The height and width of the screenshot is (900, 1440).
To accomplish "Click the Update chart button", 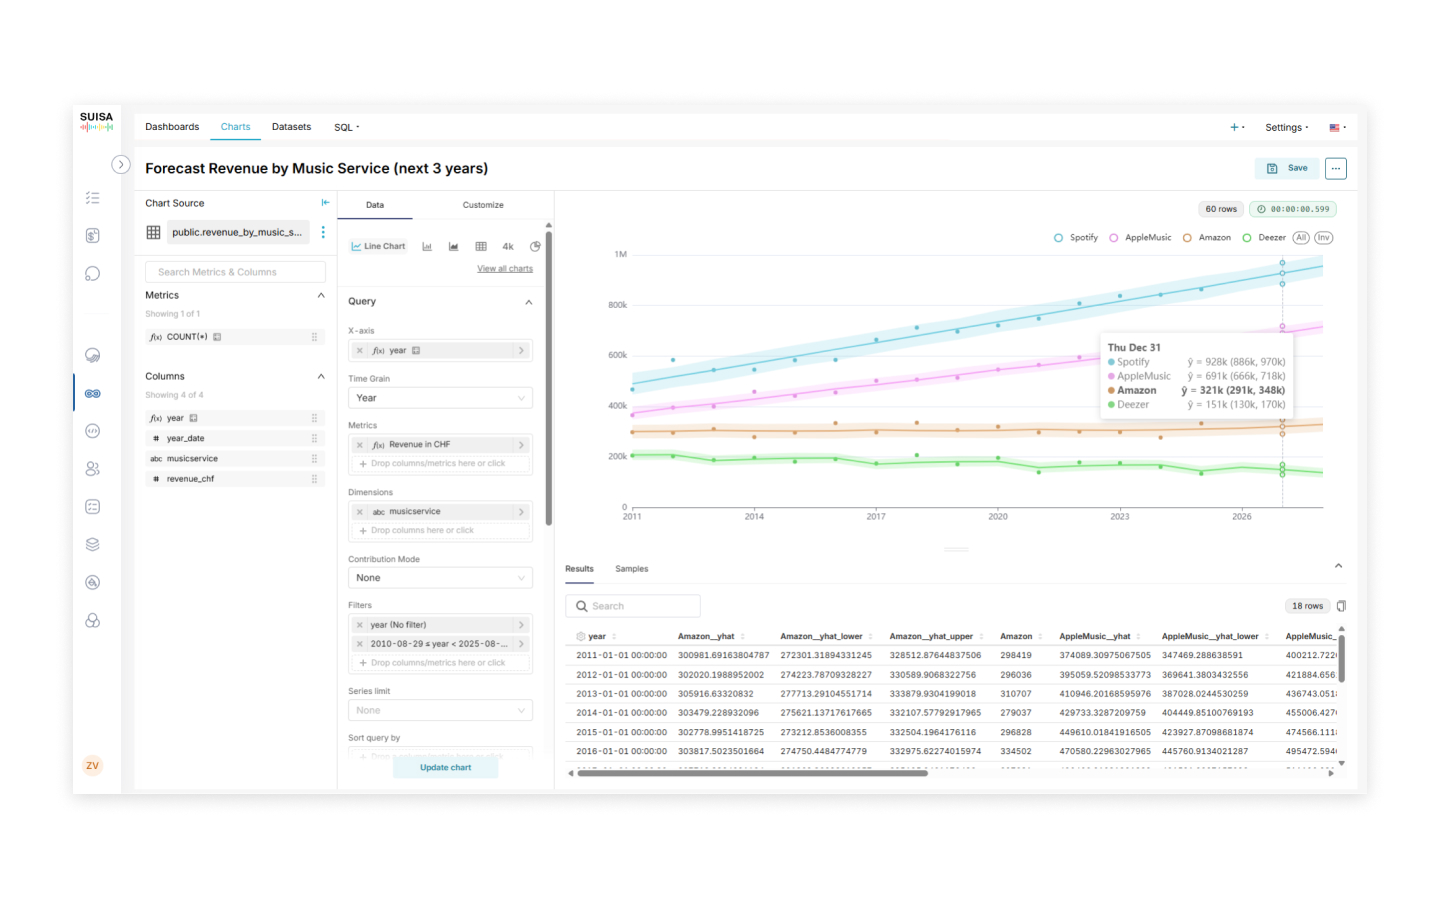I will pos(445,767).
